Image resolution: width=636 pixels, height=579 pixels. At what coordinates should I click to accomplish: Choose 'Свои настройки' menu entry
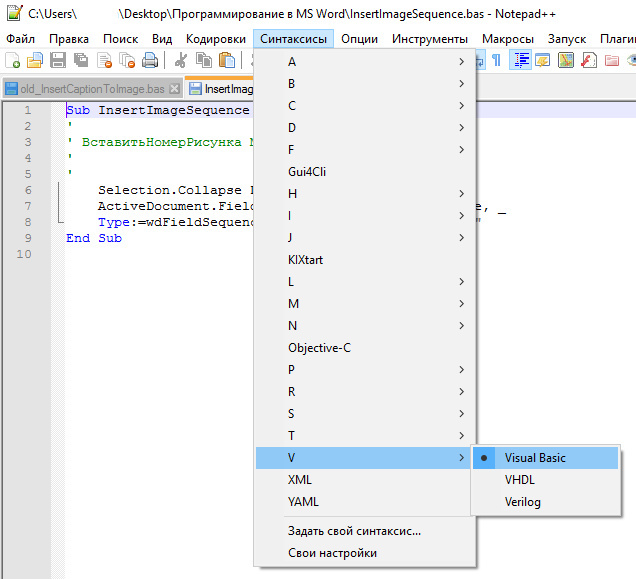pyautogui.click(x=364, y=553)
